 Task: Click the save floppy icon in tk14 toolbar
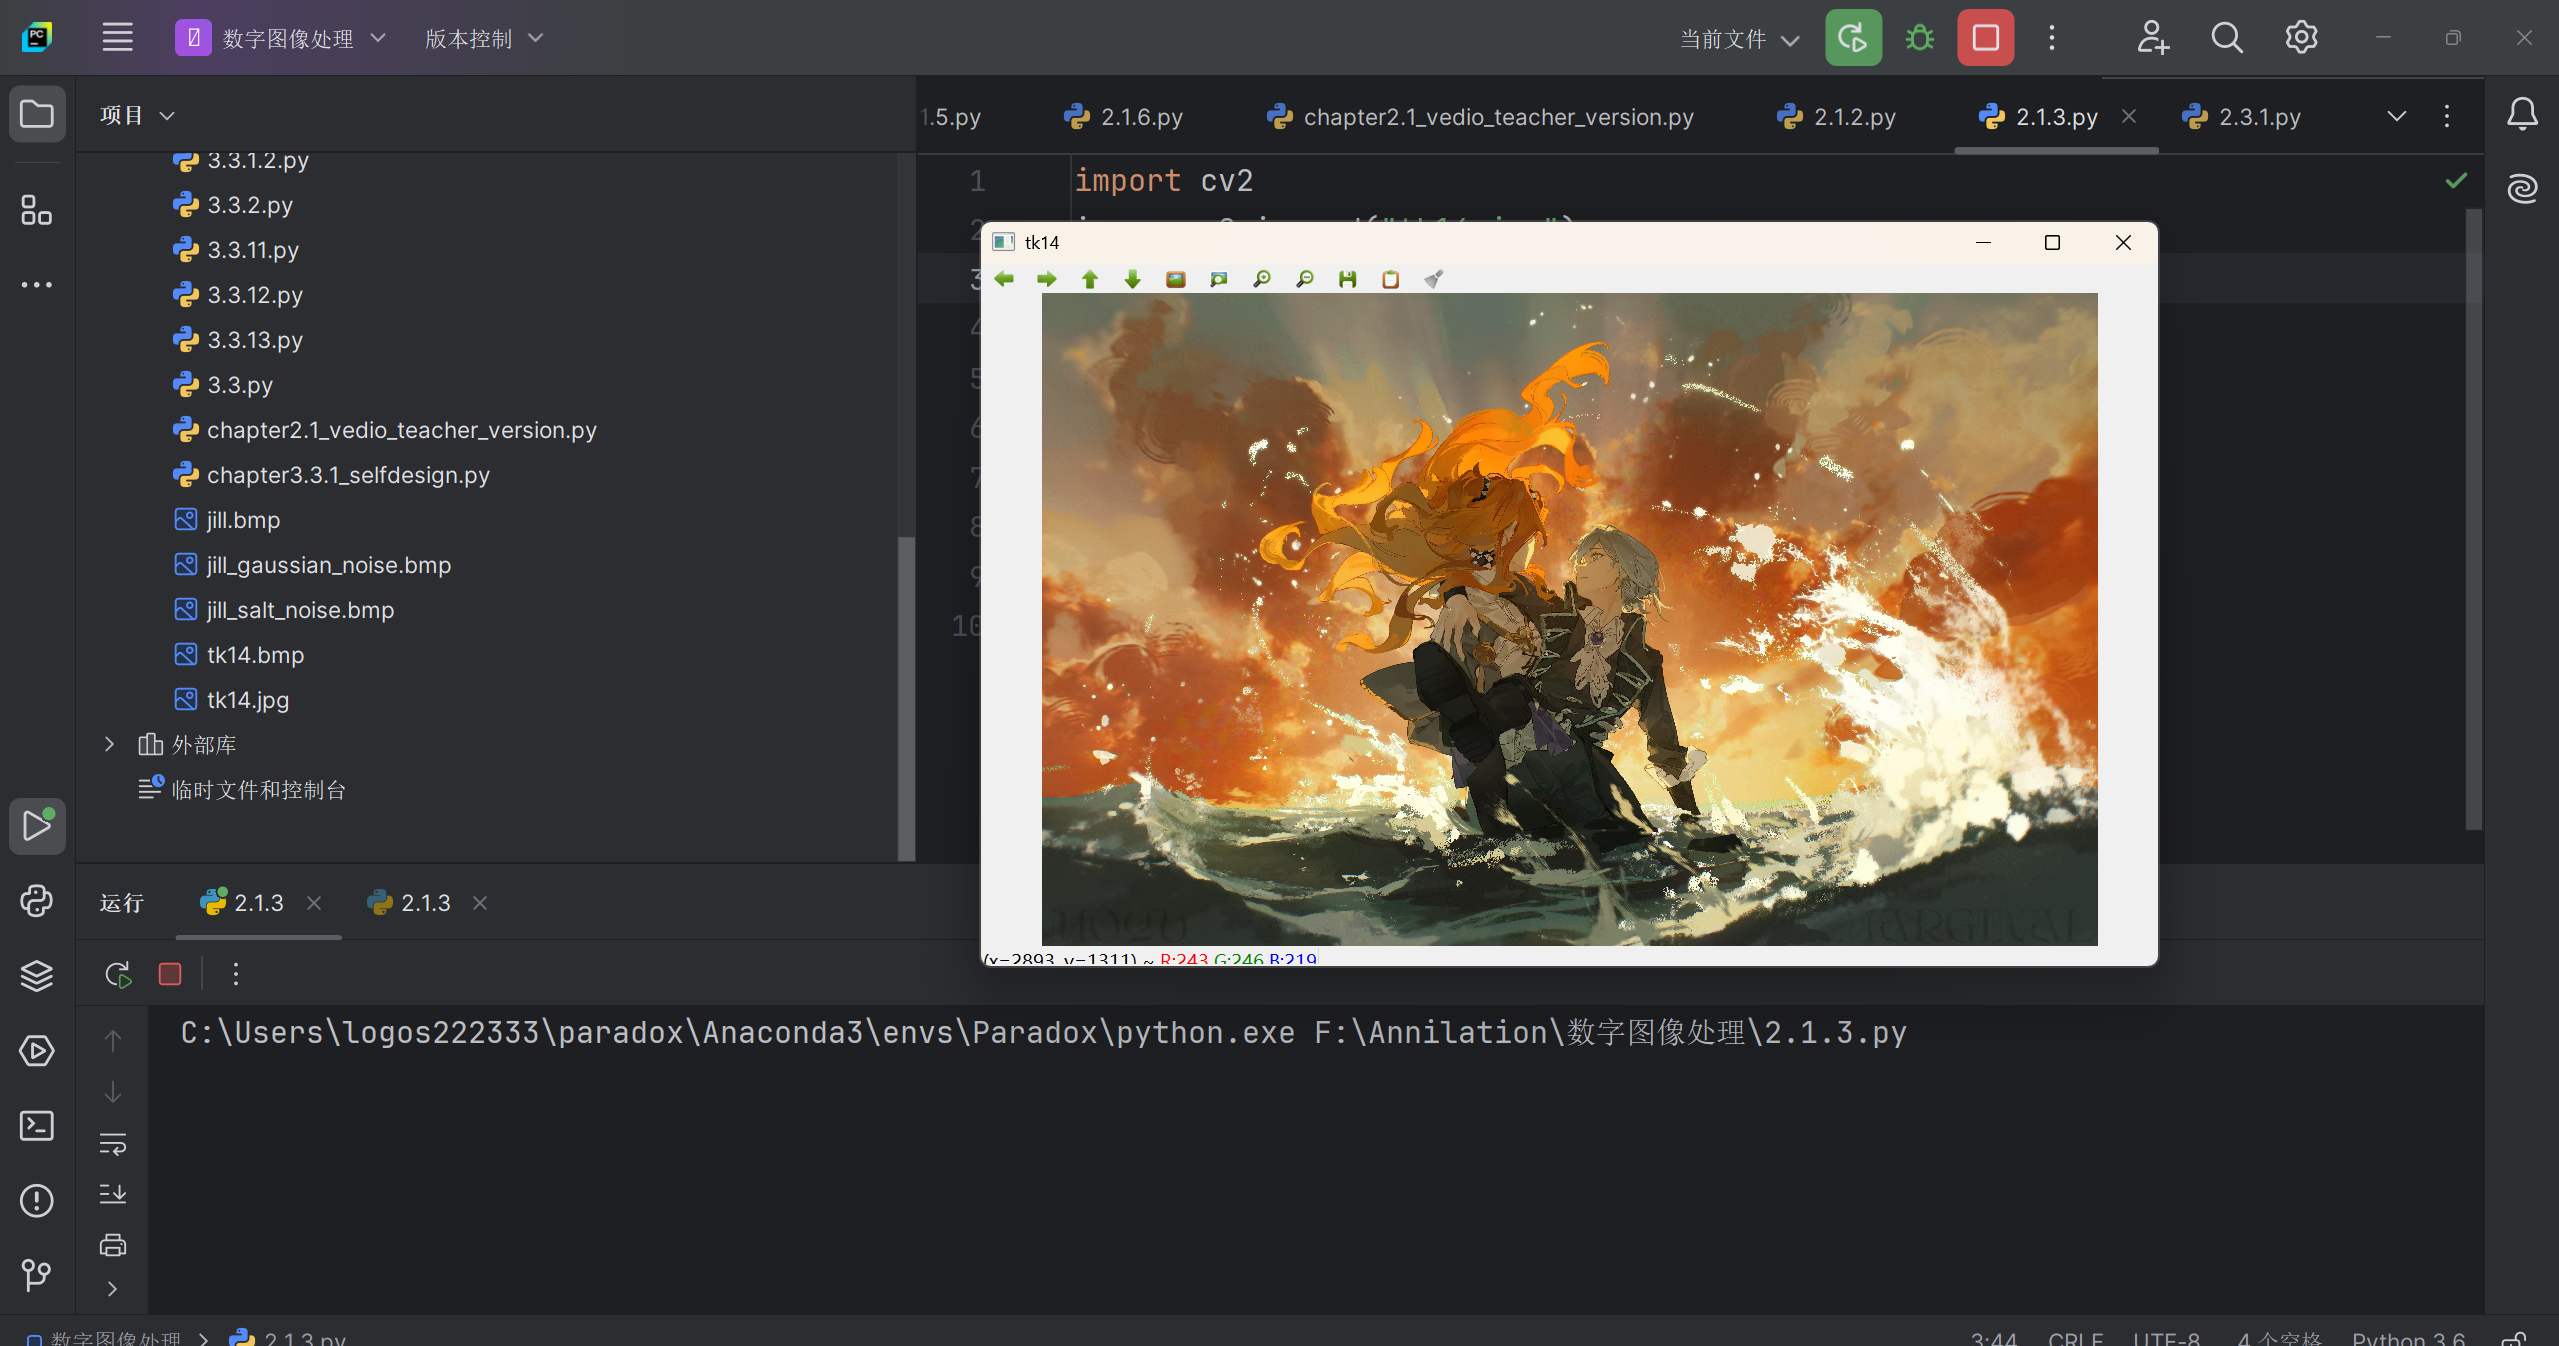click(x=1347, y=279)
